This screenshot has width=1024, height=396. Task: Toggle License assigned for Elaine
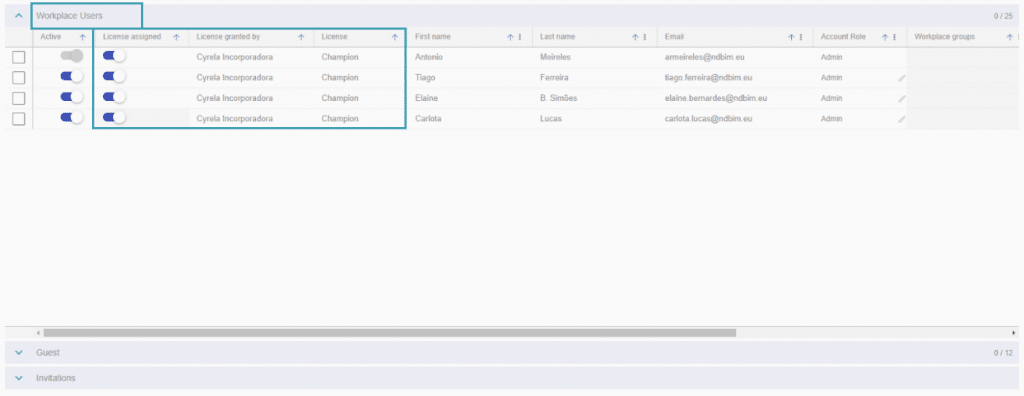point(114,97)
